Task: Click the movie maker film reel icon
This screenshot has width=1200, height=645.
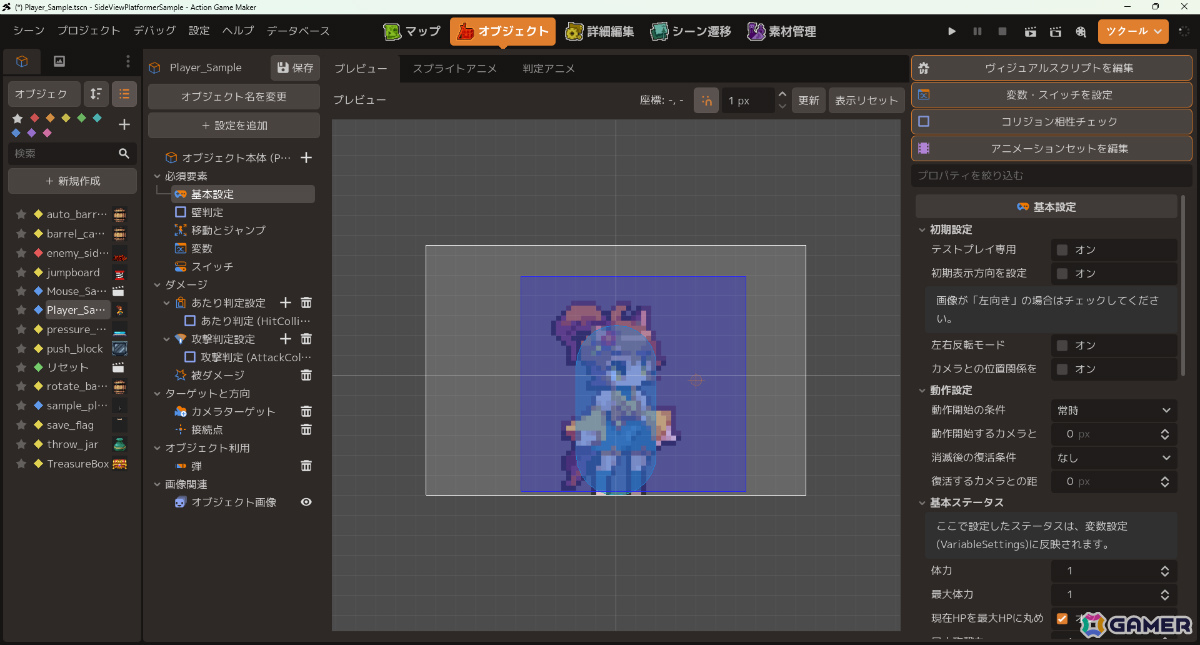Action: pos(1081,31)
